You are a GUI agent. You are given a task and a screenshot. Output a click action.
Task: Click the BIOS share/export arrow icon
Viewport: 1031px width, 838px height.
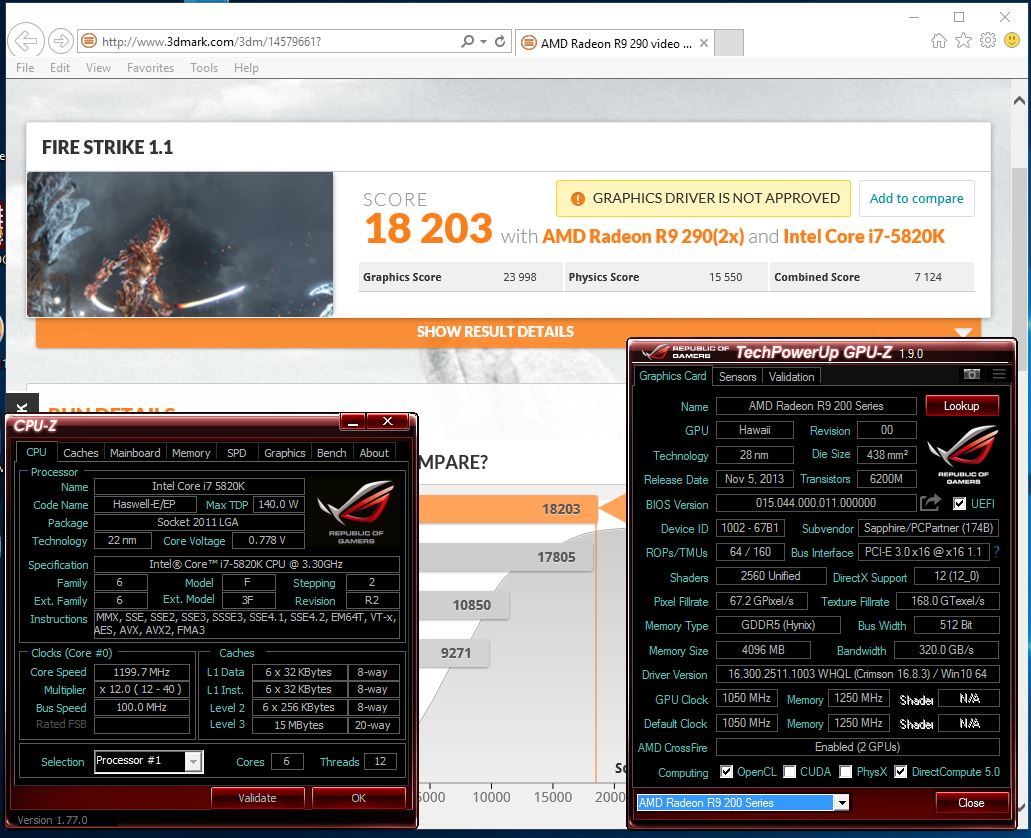click(x=930, y=503)
